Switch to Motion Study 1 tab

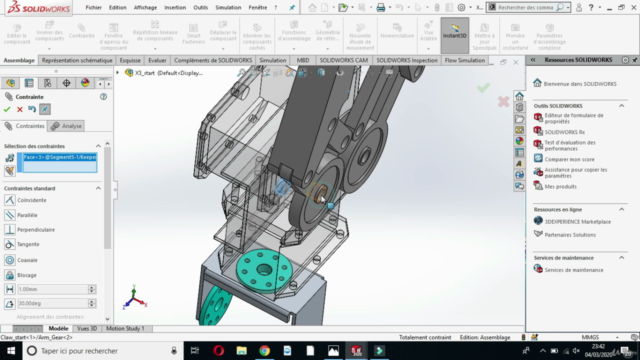[x=125, y=328]
